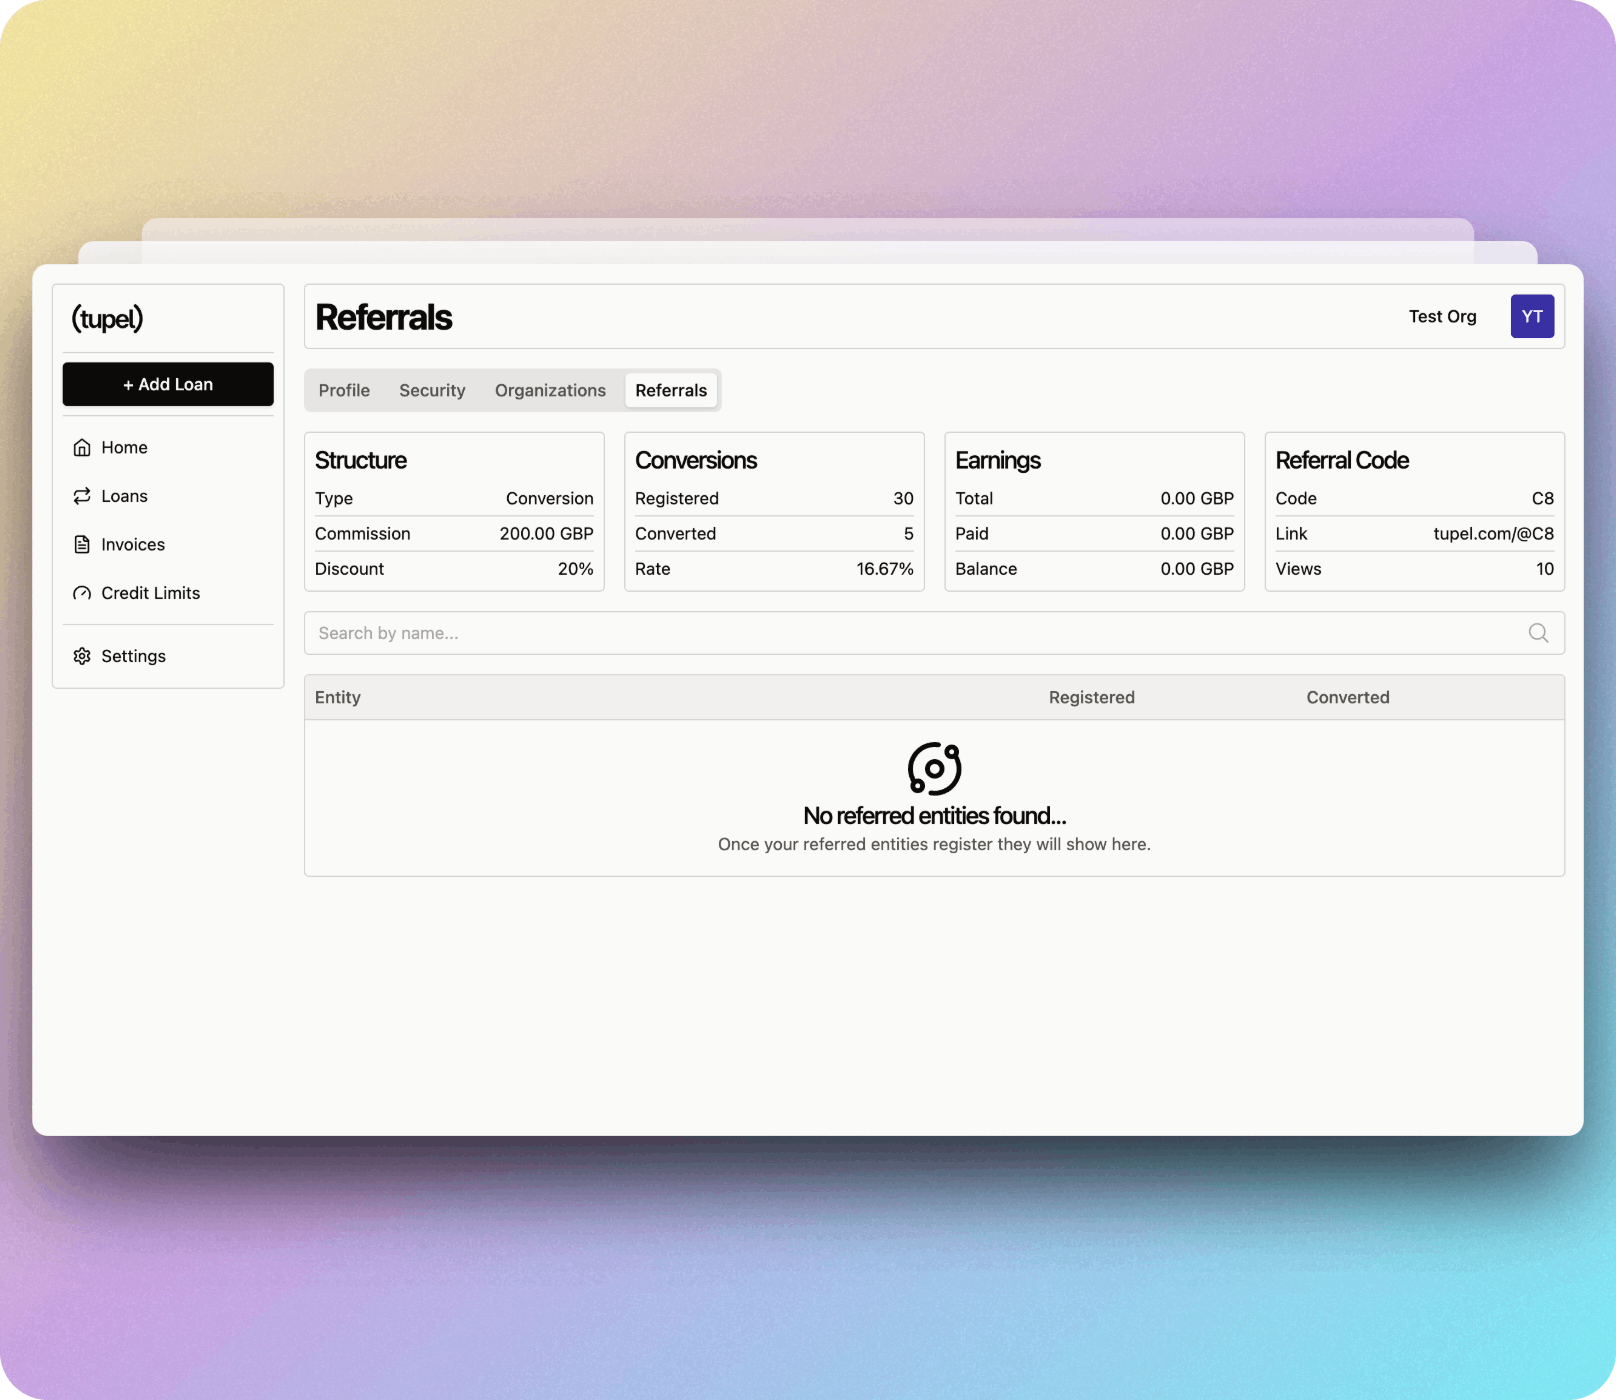This screenshot has height=1400, width=1616.
Task: Click the tupel.com/@C8 referral link
Action: 1493,534
